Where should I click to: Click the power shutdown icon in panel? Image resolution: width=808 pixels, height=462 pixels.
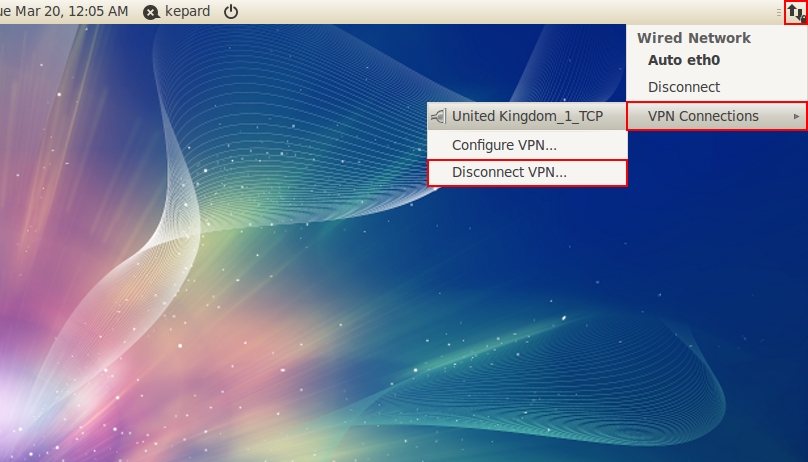click(x=231, y=11)
